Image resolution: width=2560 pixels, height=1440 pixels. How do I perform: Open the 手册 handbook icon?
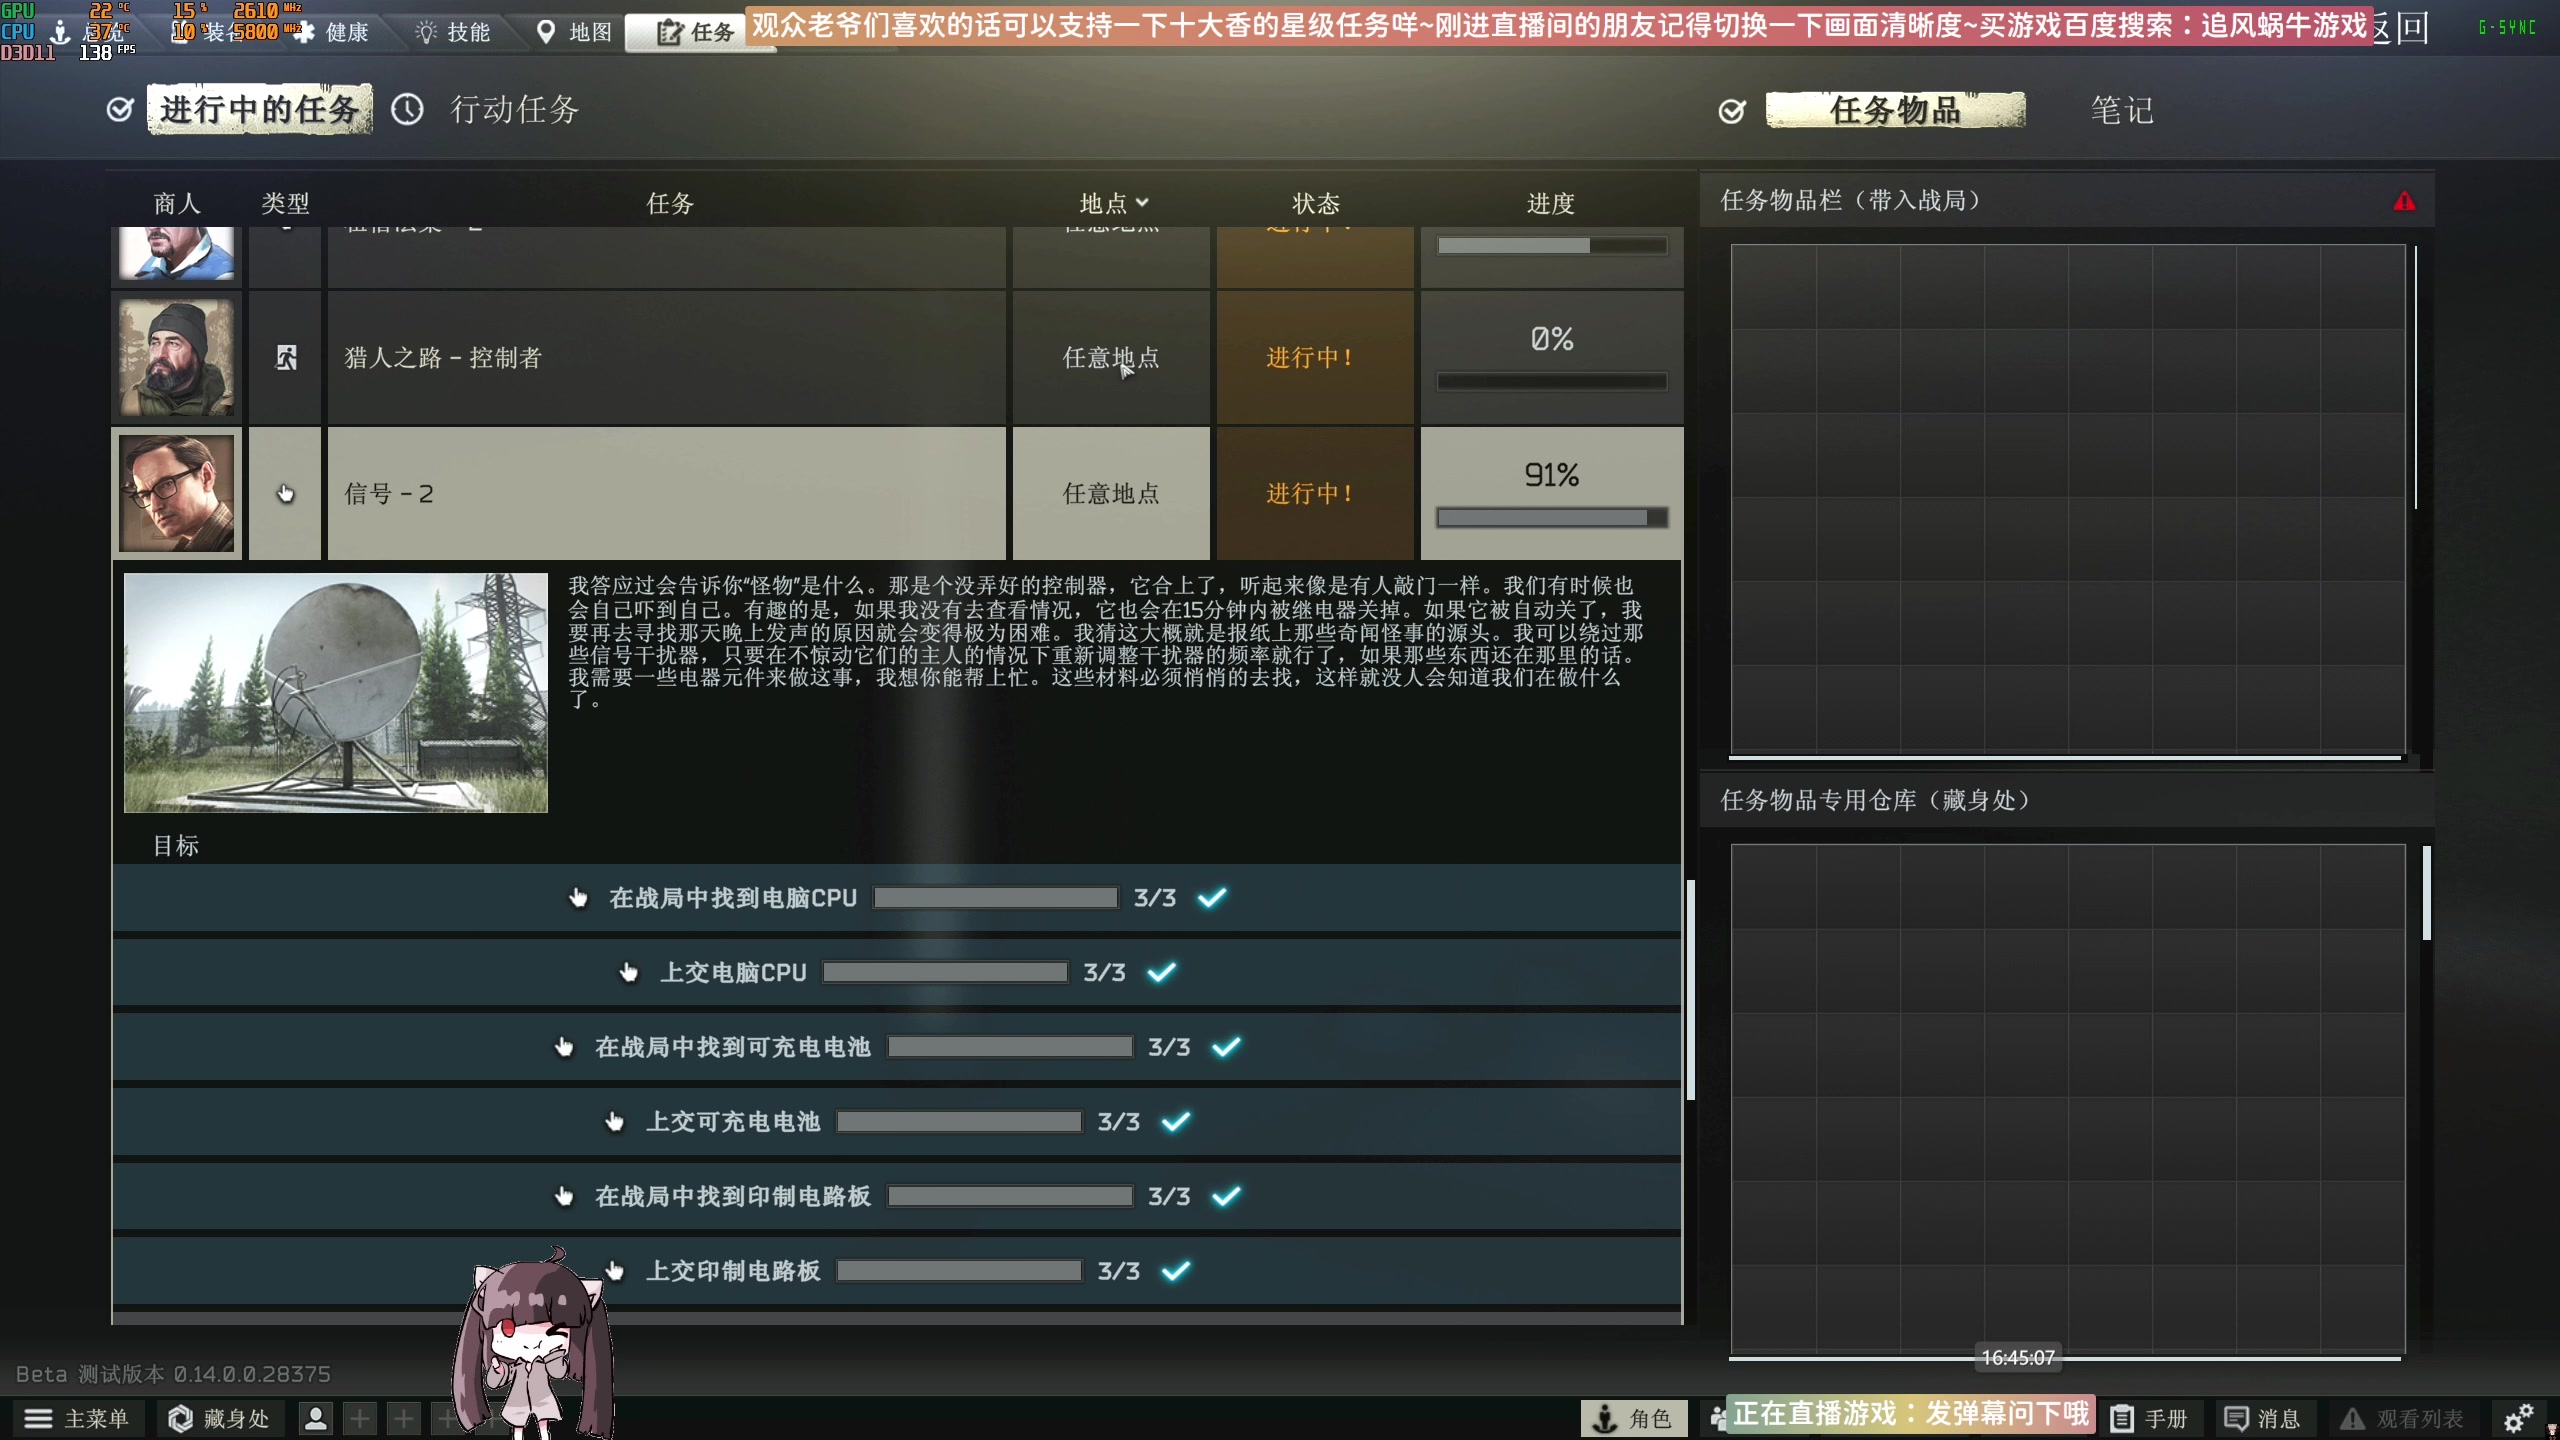coord(2122,1418)
